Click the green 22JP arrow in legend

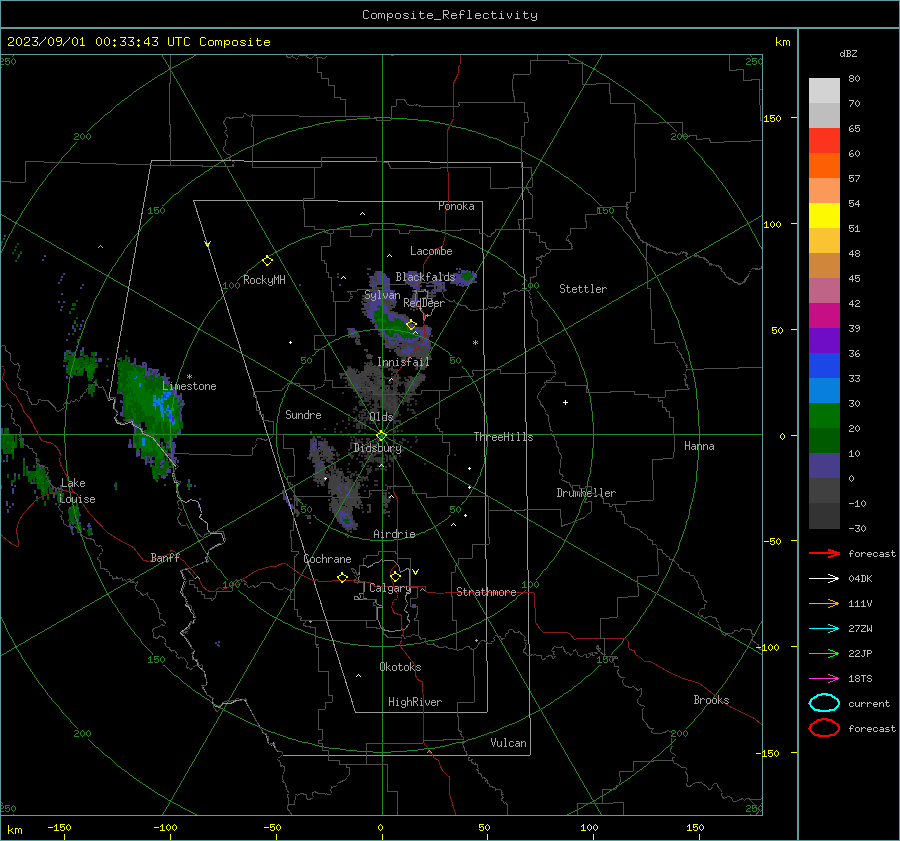click(824, 653)
